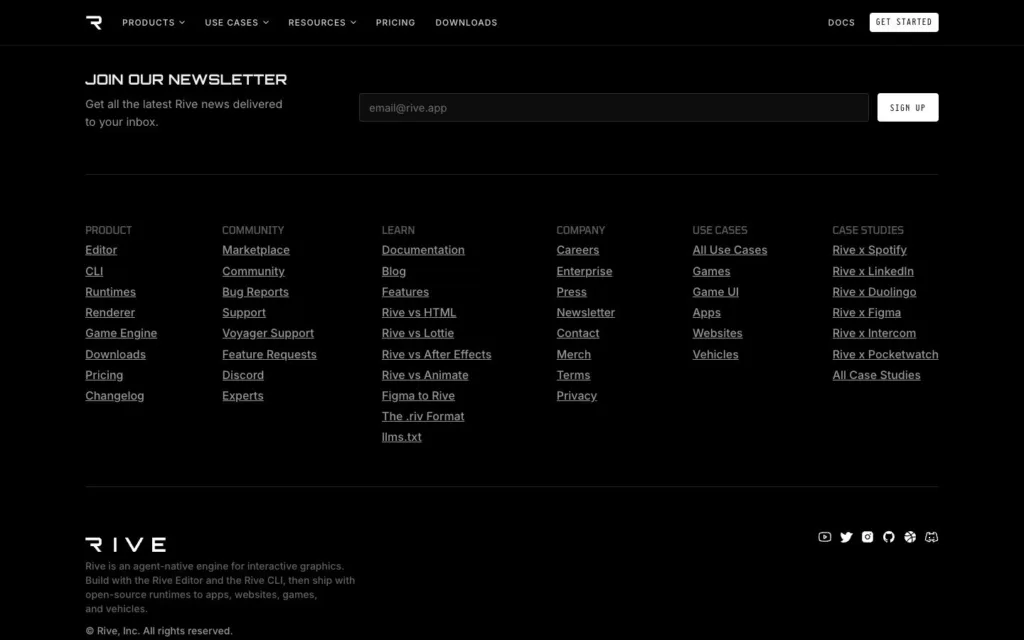
Task: Expand the Products dropdown menu
Action: click(x=153, y=22)
